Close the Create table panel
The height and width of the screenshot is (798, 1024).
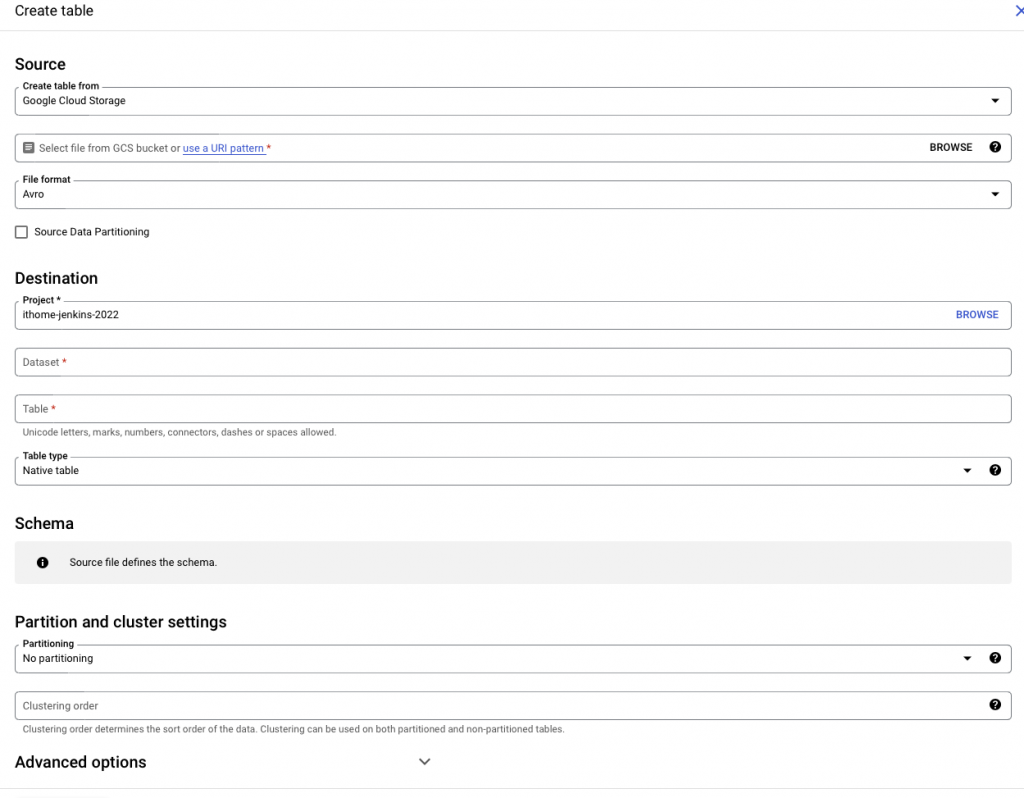[1019, 11]
